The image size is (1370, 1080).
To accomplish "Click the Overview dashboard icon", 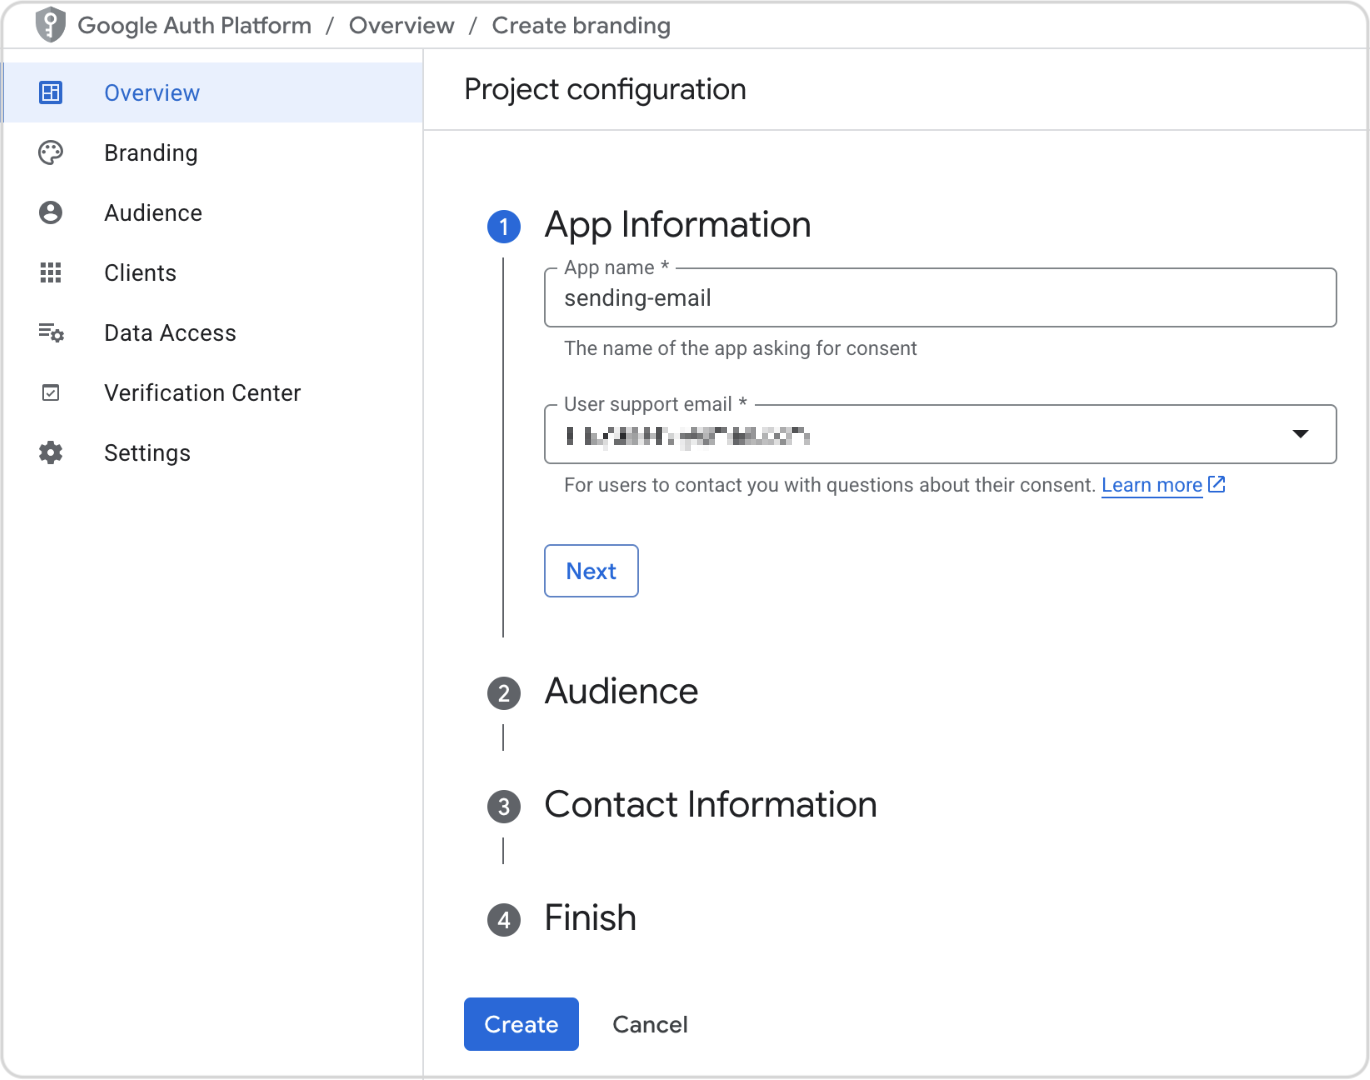I will pyautogui.click(x=50, y=92).
